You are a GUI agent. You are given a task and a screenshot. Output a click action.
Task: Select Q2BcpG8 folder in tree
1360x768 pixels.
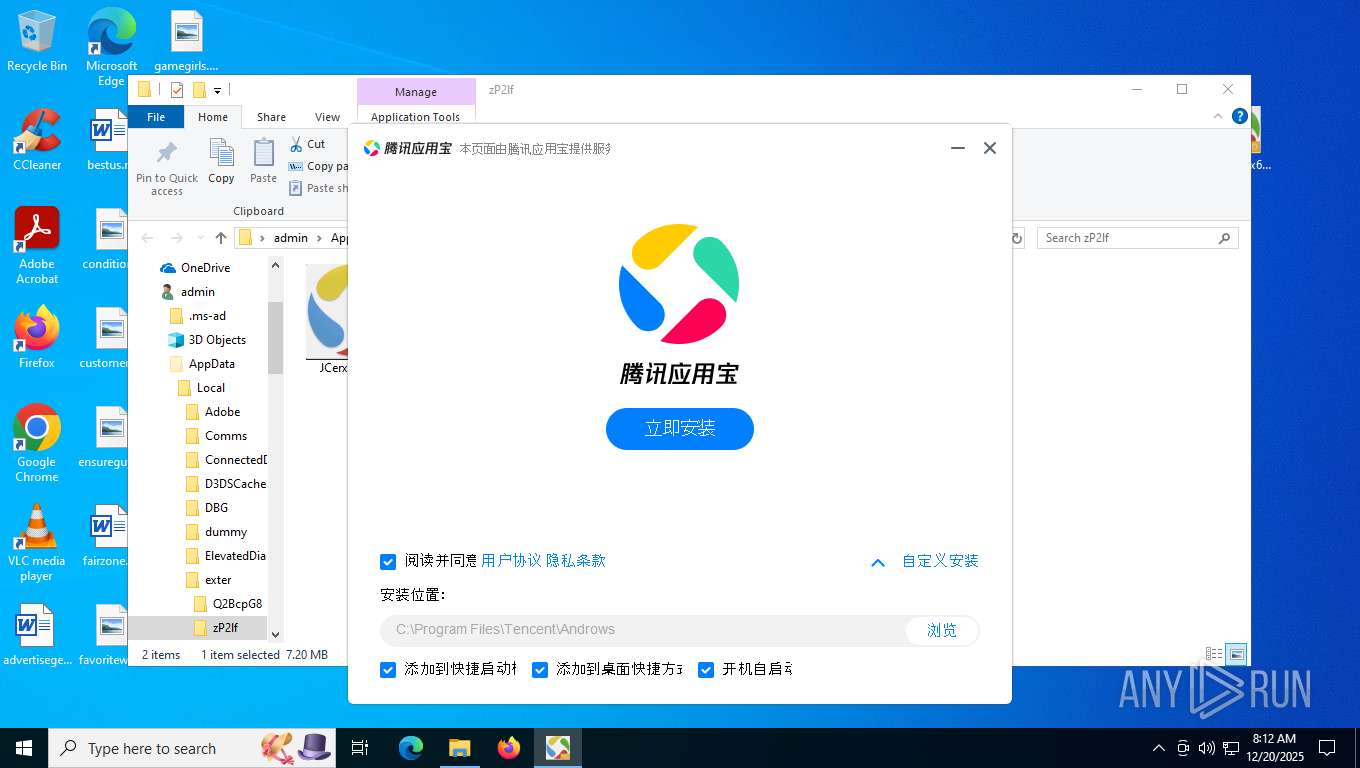(x=237, y=604)
